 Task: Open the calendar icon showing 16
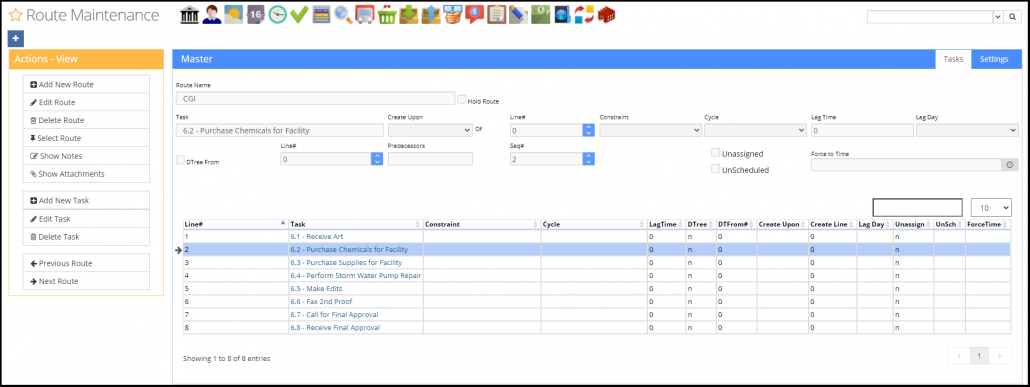(x=255, y=14)
